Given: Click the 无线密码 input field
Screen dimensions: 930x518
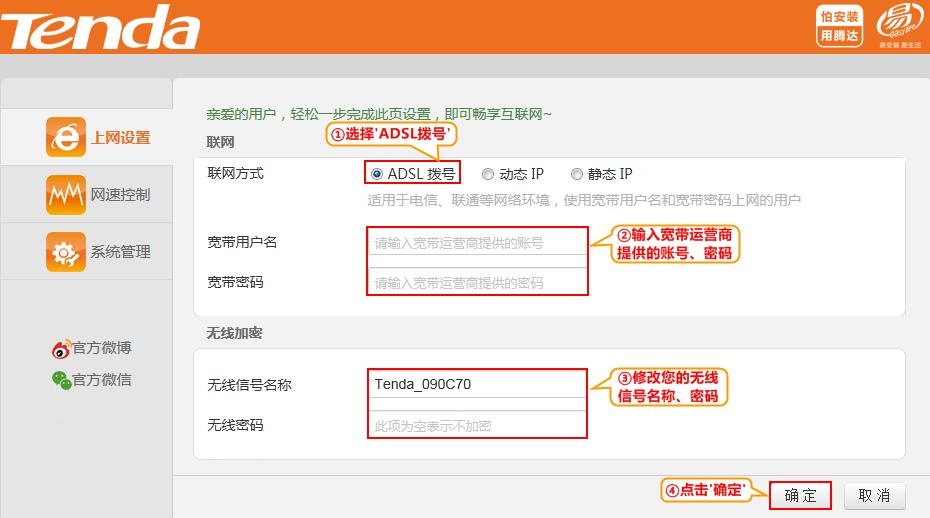Looking at the screenshot, I should coord(477,426).
